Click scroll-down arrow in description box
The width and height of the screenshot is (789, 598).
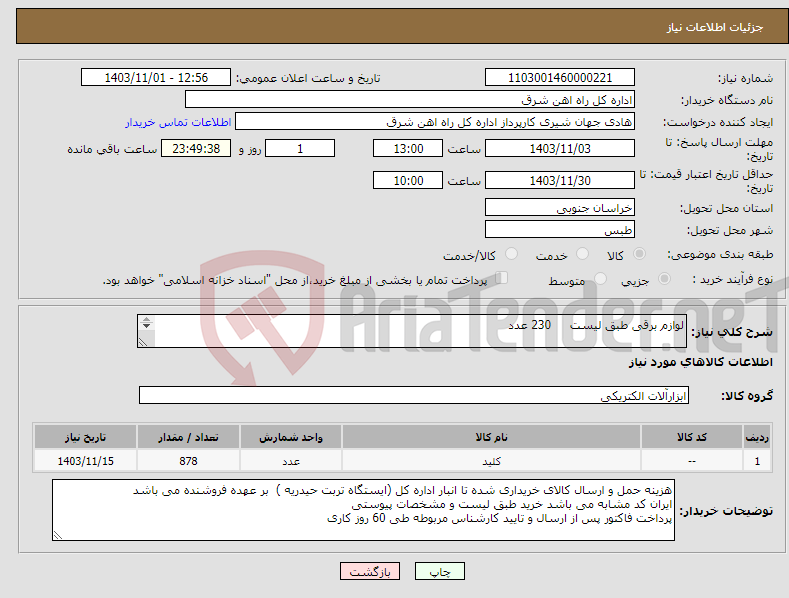click(x=146, y=326)
